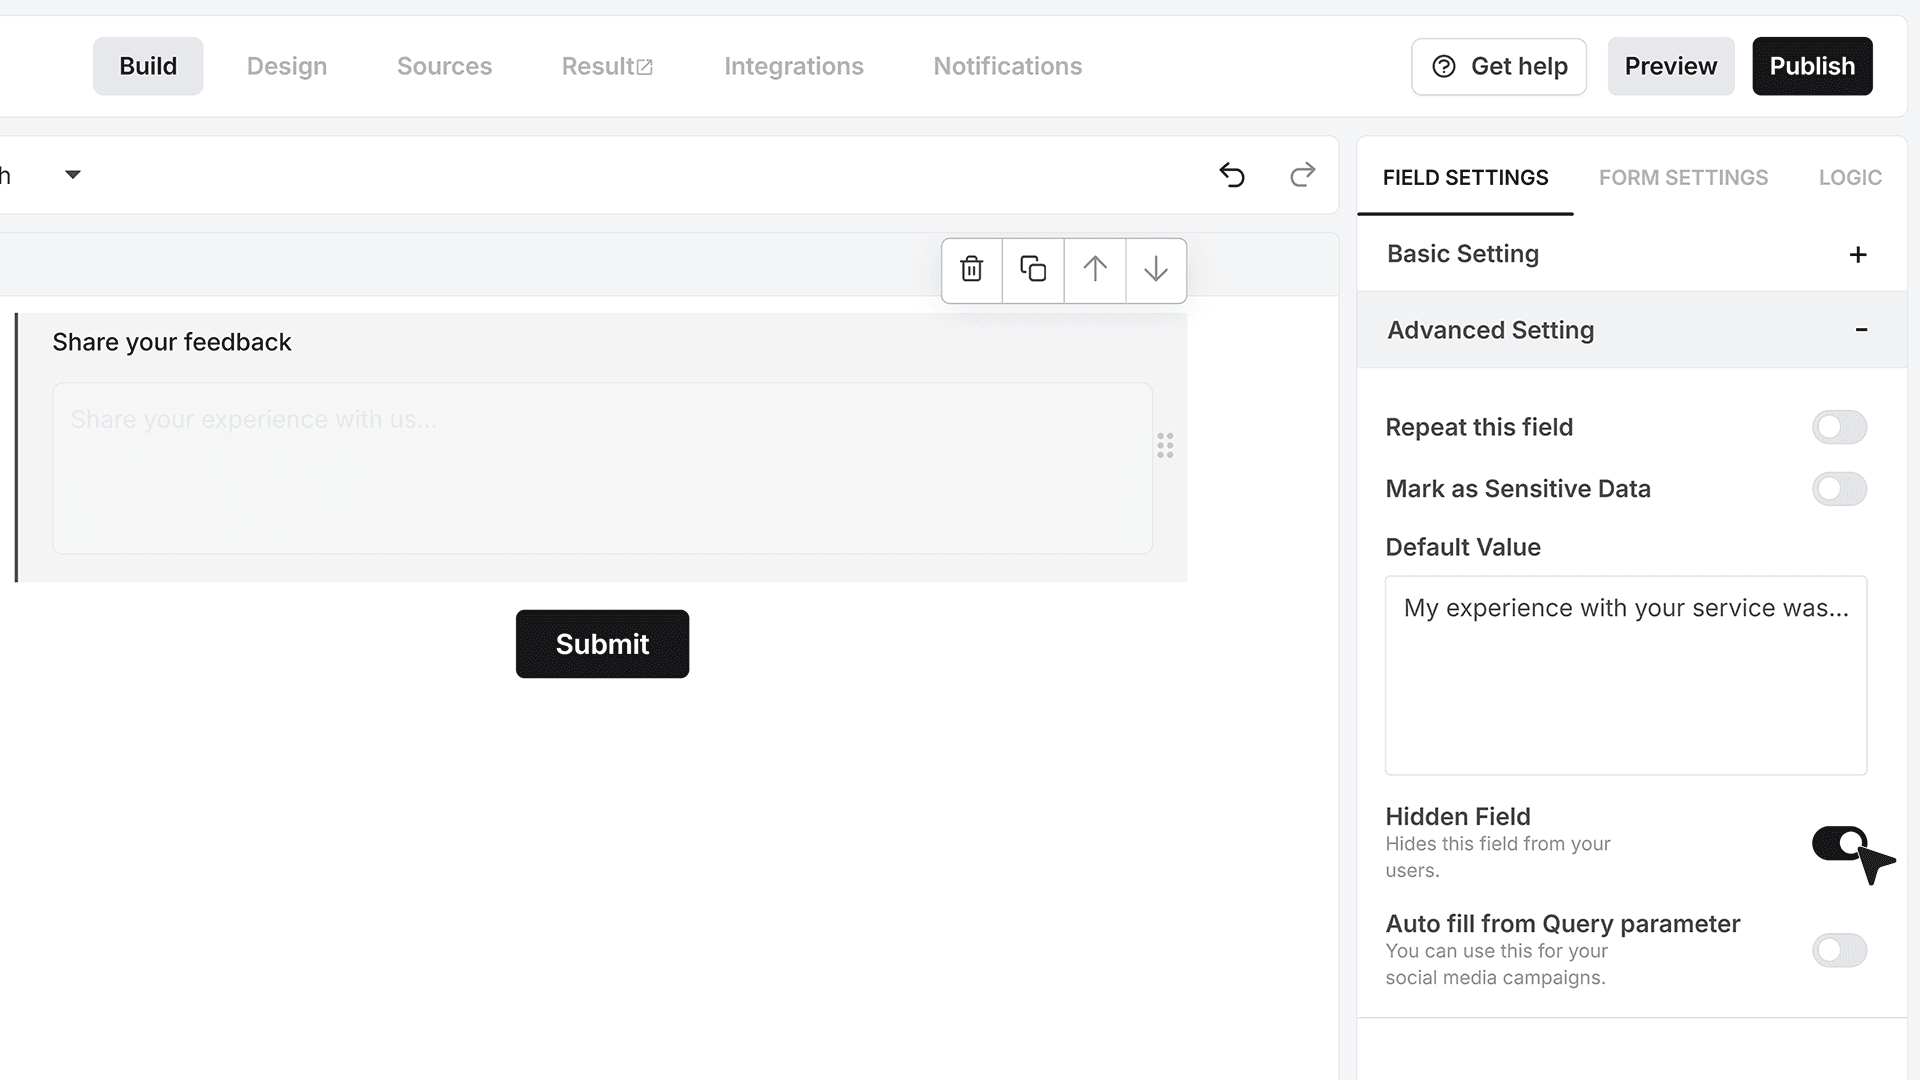Enable Auto fill from Query parameter

(x=1839, y=950)
